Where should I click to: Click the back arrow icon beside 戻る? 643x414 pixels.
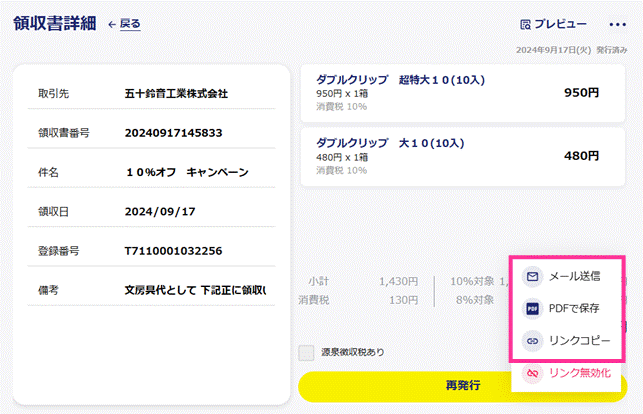click(112, 25)
